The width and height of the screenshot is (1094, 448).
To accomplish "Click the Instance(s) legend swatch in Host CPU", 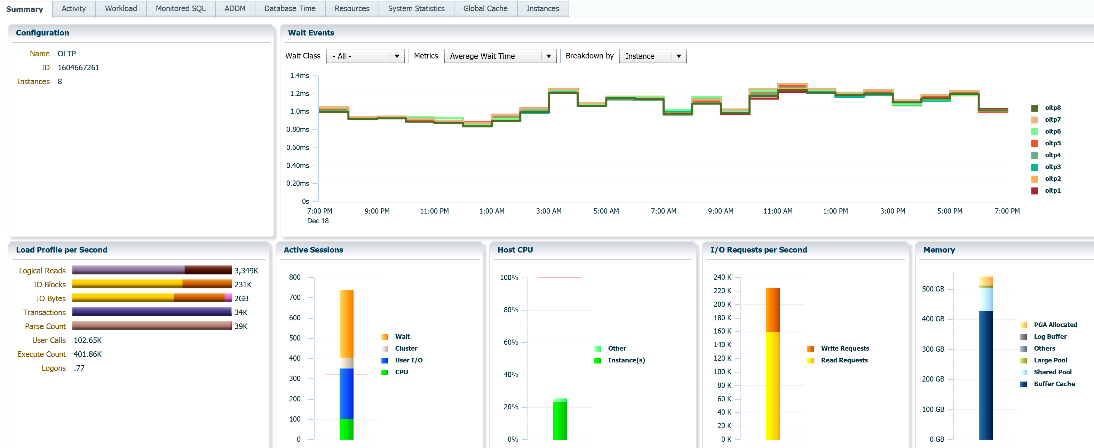I will click(598, 360).
